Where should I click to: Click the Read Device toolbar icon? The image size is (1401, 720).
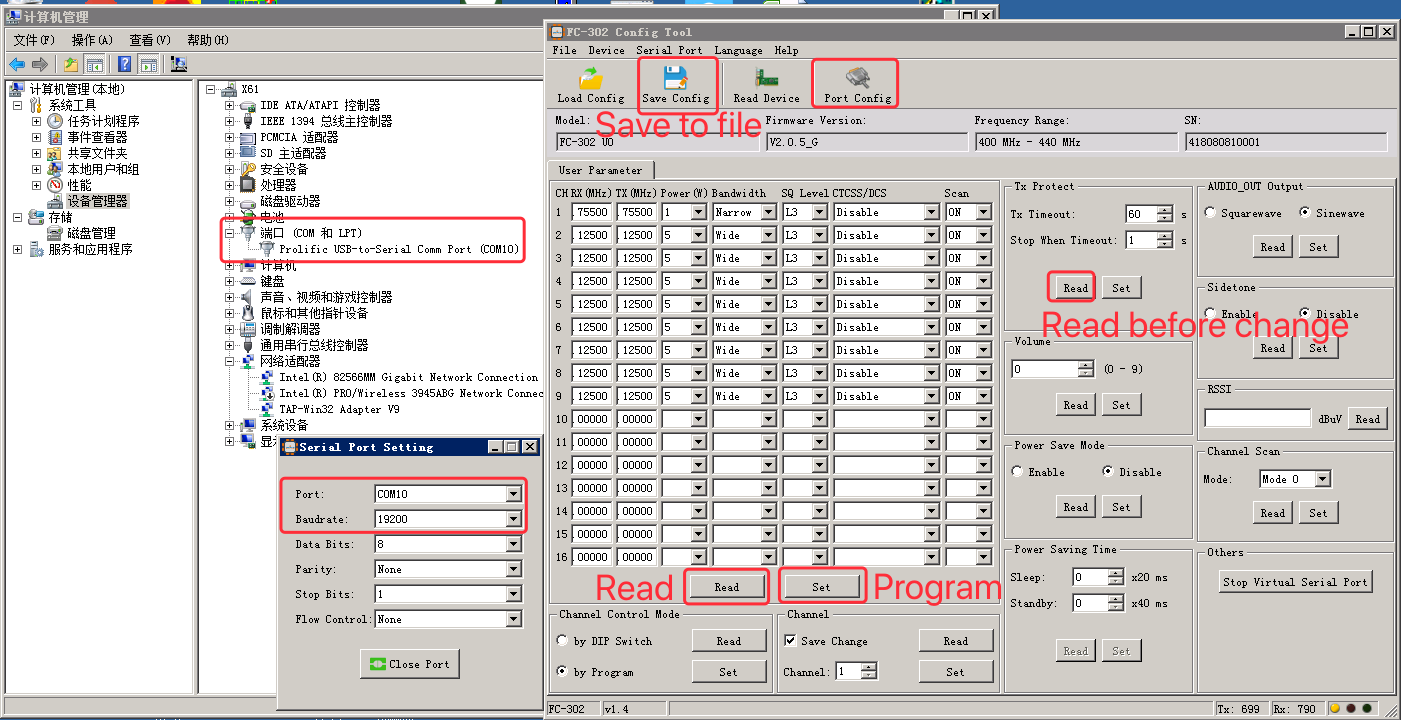click(x=766, y=78)
